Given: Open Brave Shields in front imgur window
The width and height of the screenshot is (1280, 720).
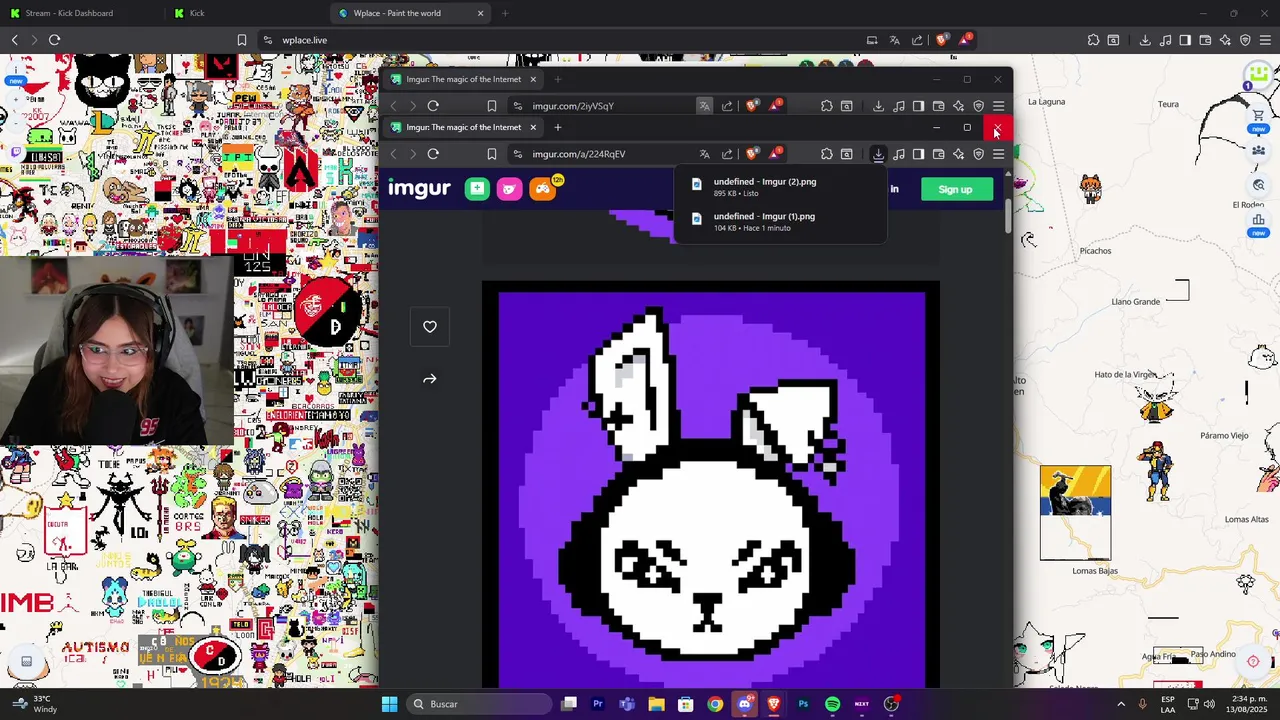Looking at the screenshot, I should coord(751,154).
